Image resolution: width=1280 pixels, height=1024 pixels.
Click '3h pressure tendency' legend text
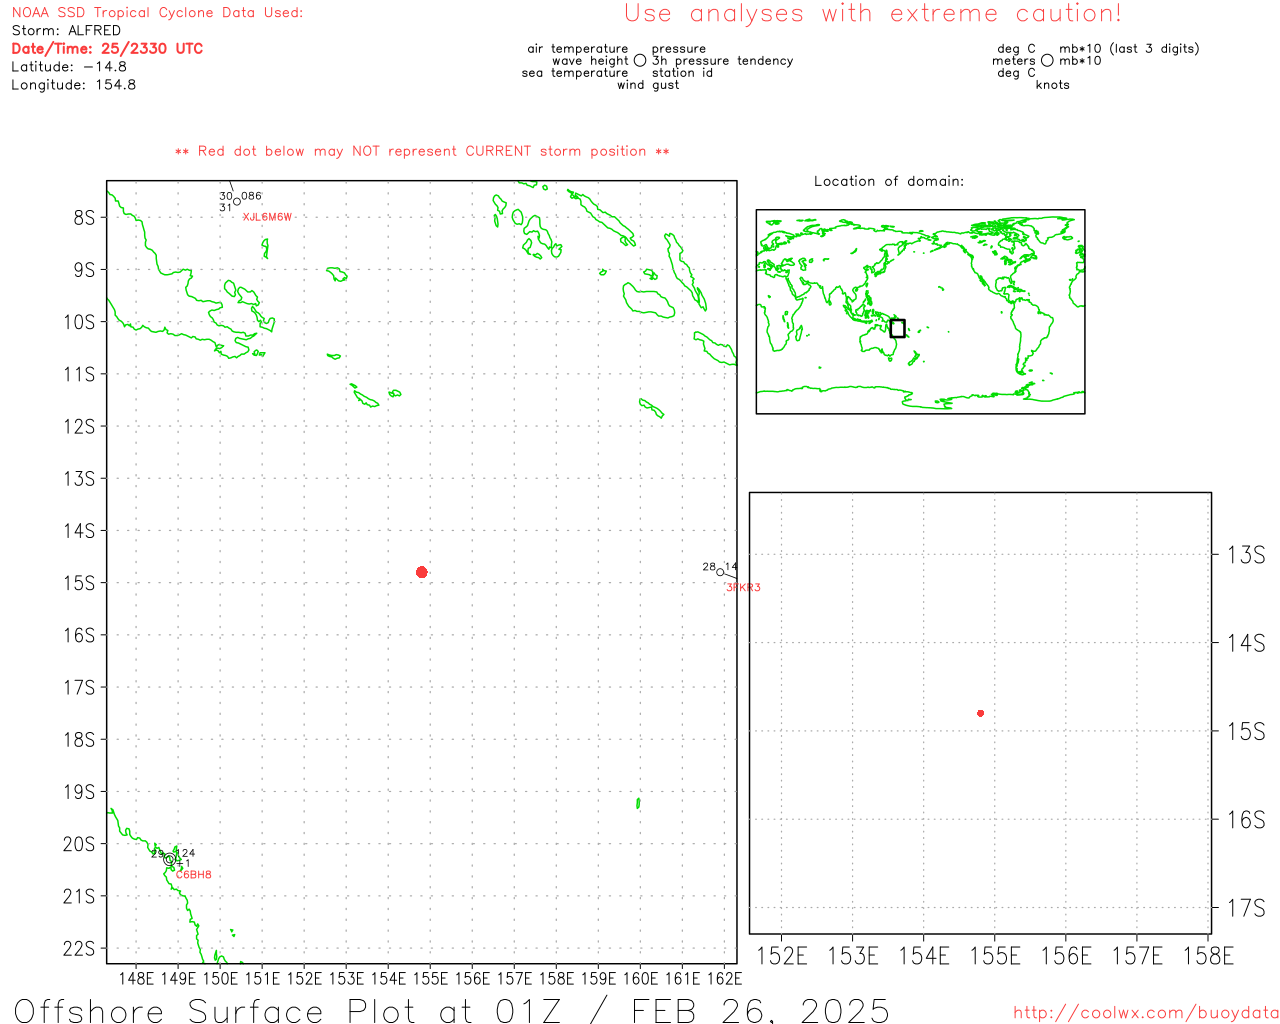point(723,61)
